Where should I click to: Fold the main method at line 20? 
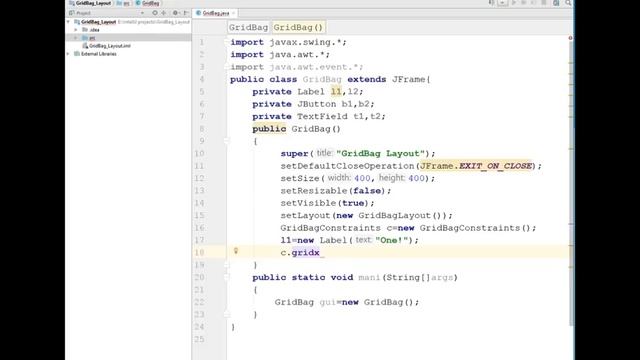(x=227, y=278)
